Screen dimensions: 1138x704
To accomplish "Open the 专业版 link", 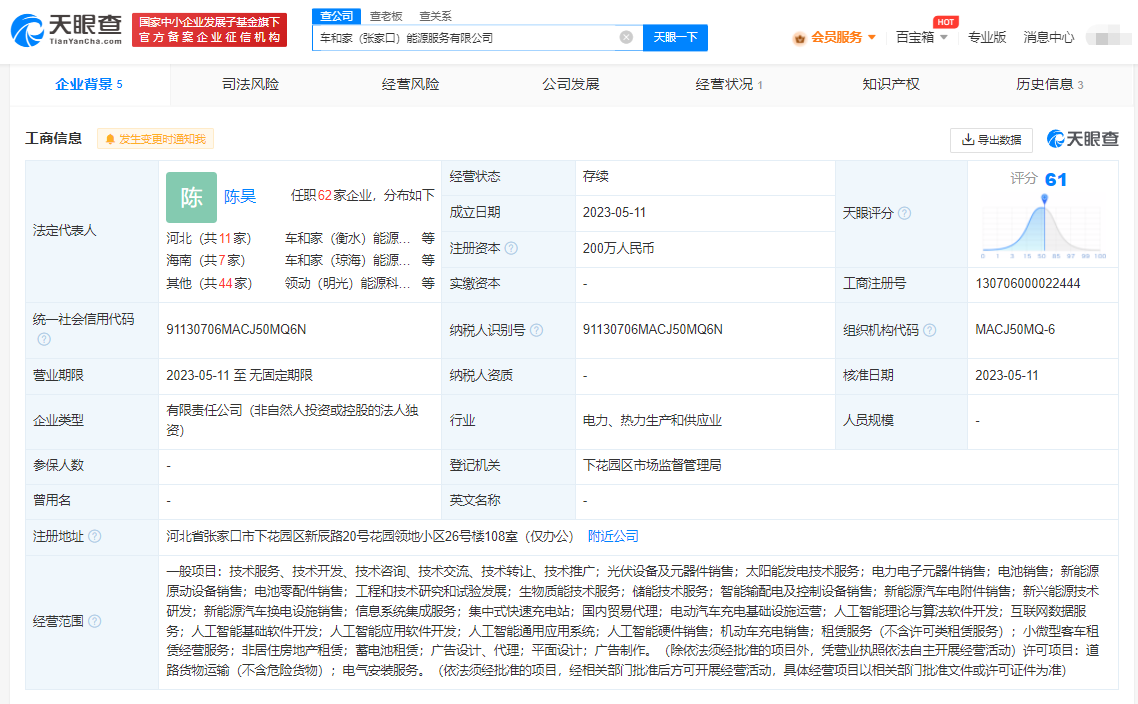I will [987, 38].
